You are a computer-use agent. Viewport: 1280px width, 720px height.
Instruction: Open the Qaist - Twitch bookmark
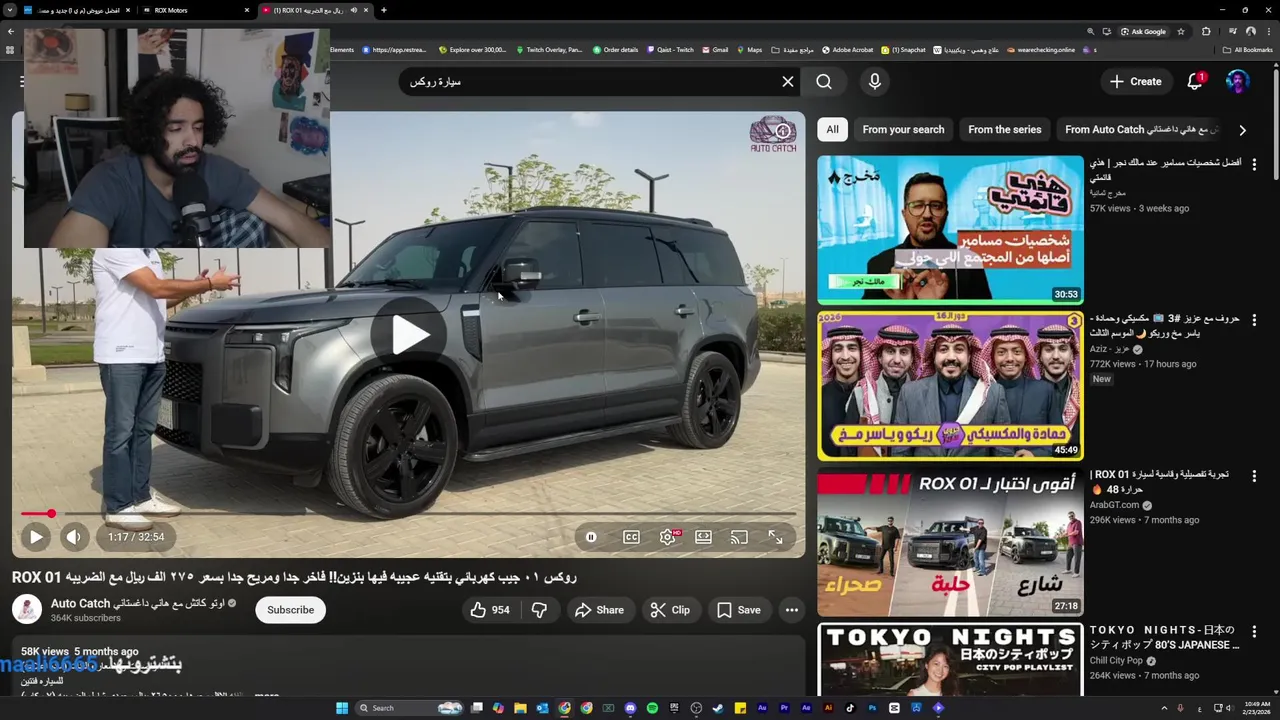pos(670,50)
